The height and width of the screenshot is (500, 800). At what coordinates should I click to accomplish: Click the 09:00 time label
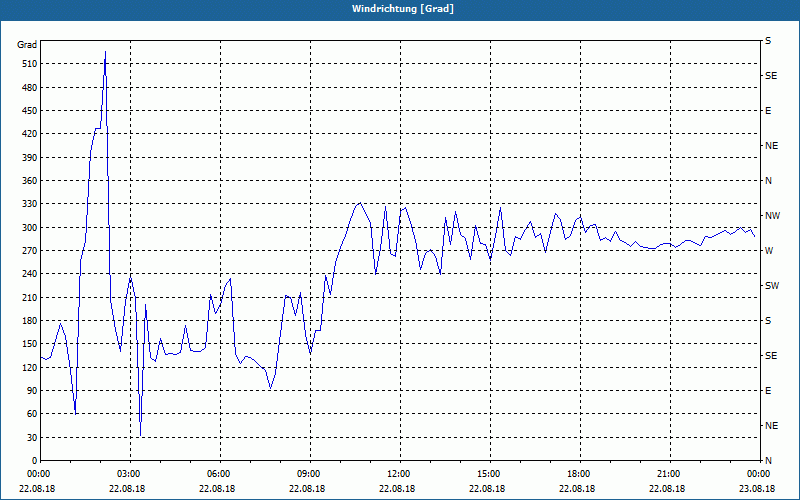[310, 474]
